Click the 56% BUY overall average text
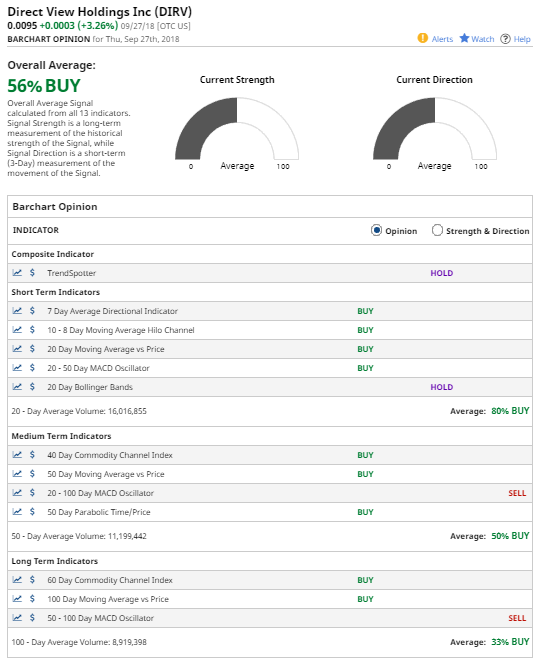 click(x=44, y=86)
